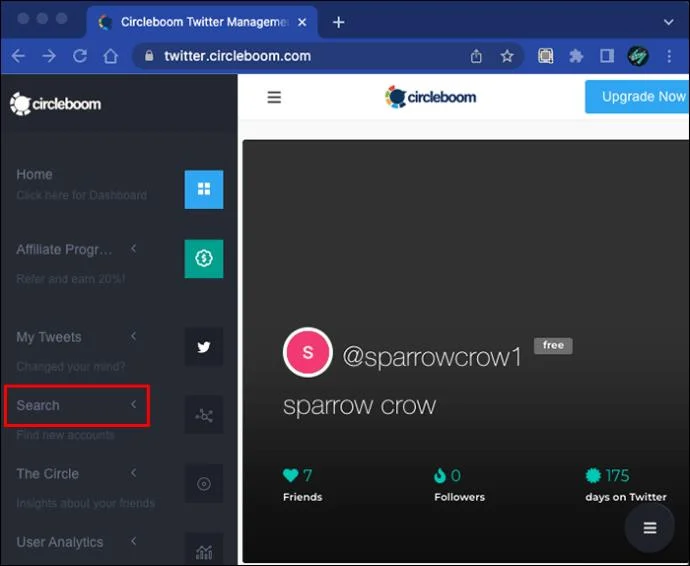Open The Circle target icon
This screenshot has width=690, height=566.
pos(204,484)
